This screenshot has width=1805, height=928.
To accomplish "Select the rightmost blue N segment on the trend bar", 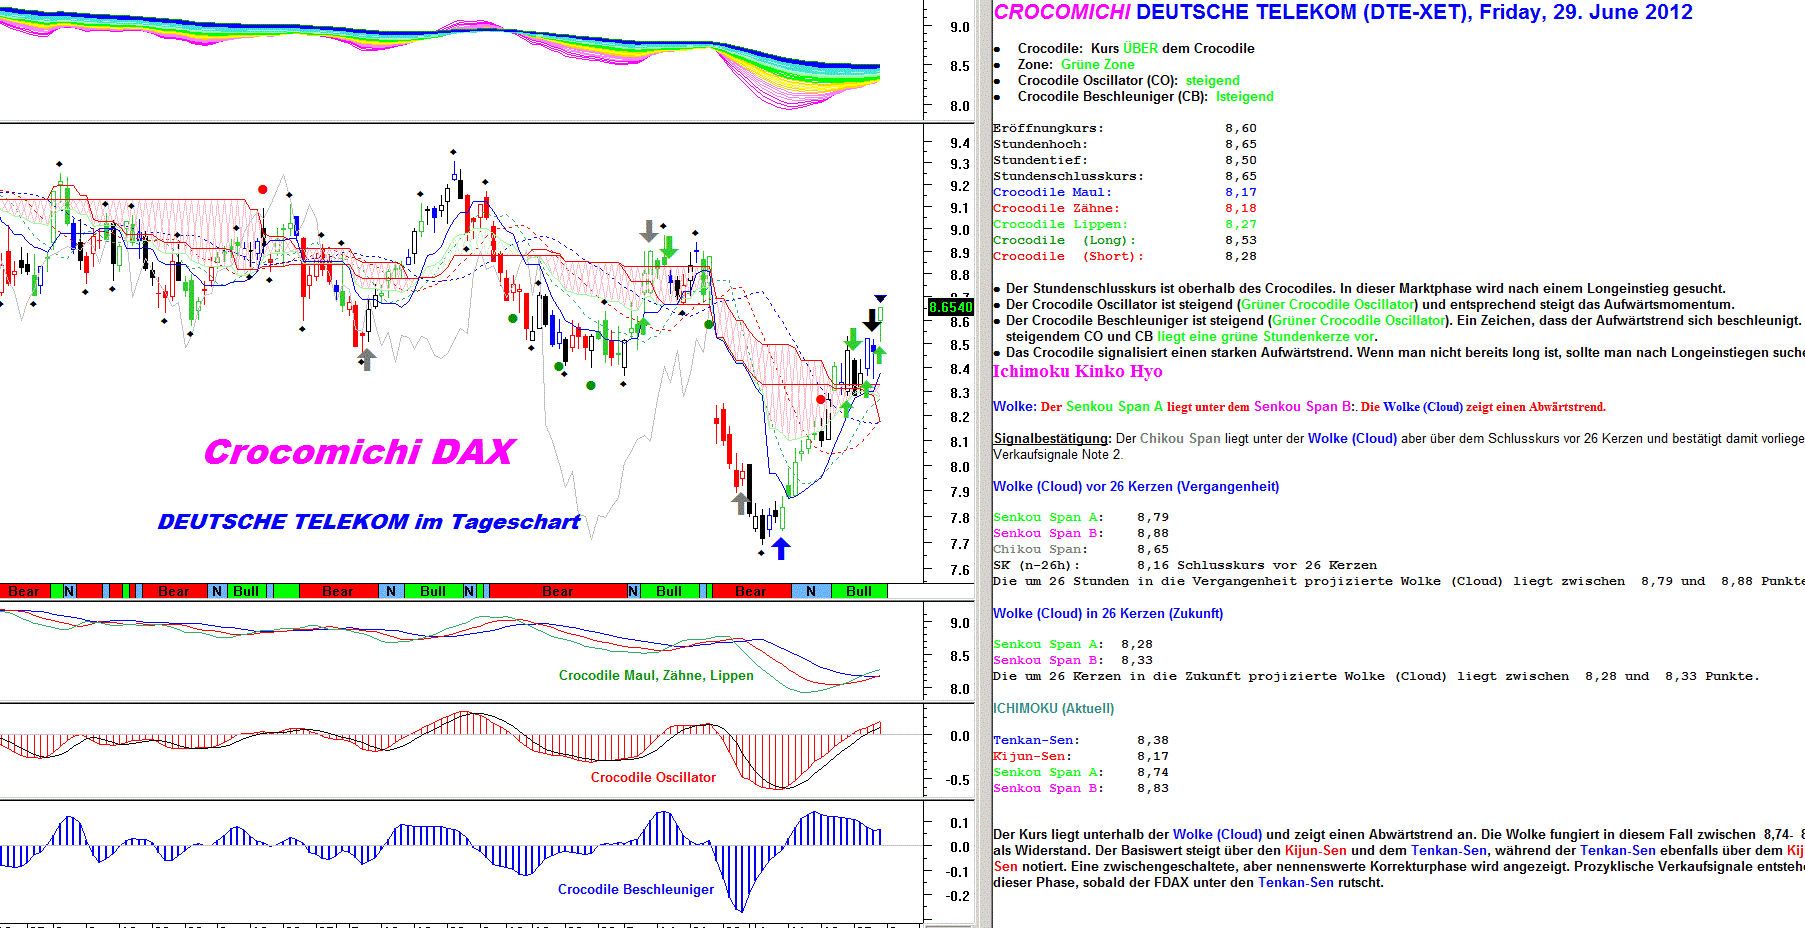I will pos(811,591).
